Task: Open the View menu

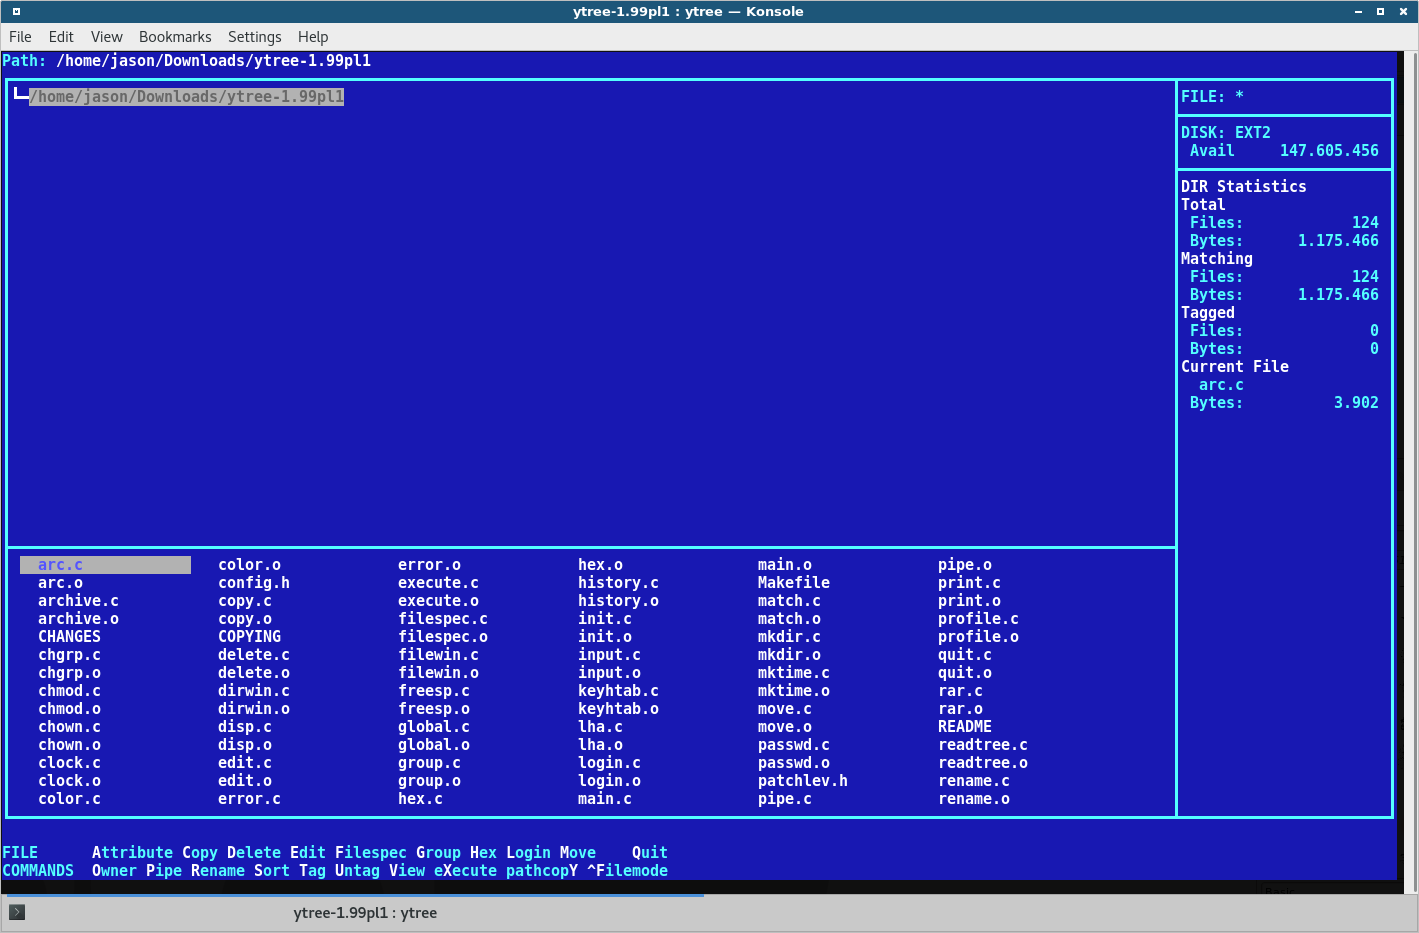Action: coord(107,37)
